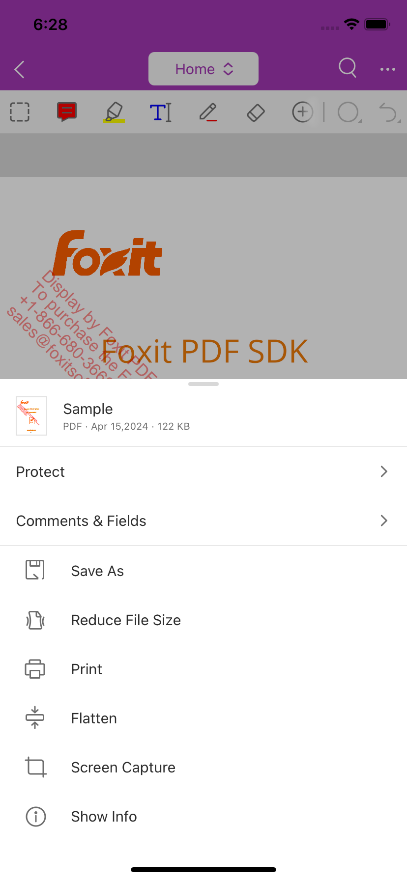Activate the highlighter tool
Viewport: 407px width, 880px height.
click(114, 112)
